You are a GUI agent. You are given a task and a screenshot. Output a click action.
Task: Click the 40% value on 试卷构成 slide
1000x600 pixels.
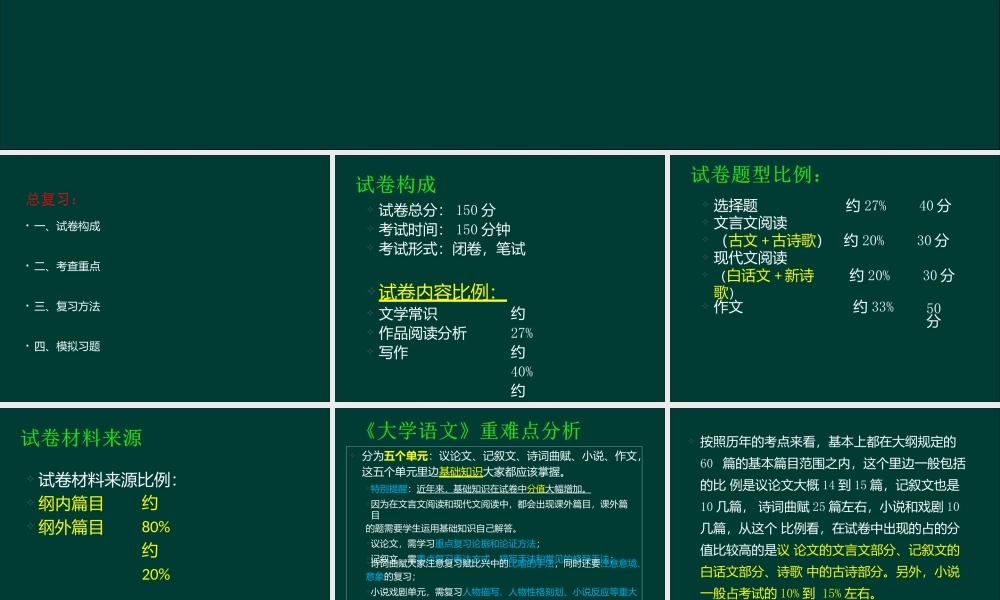pyautogui.click(x=522, y=372)
